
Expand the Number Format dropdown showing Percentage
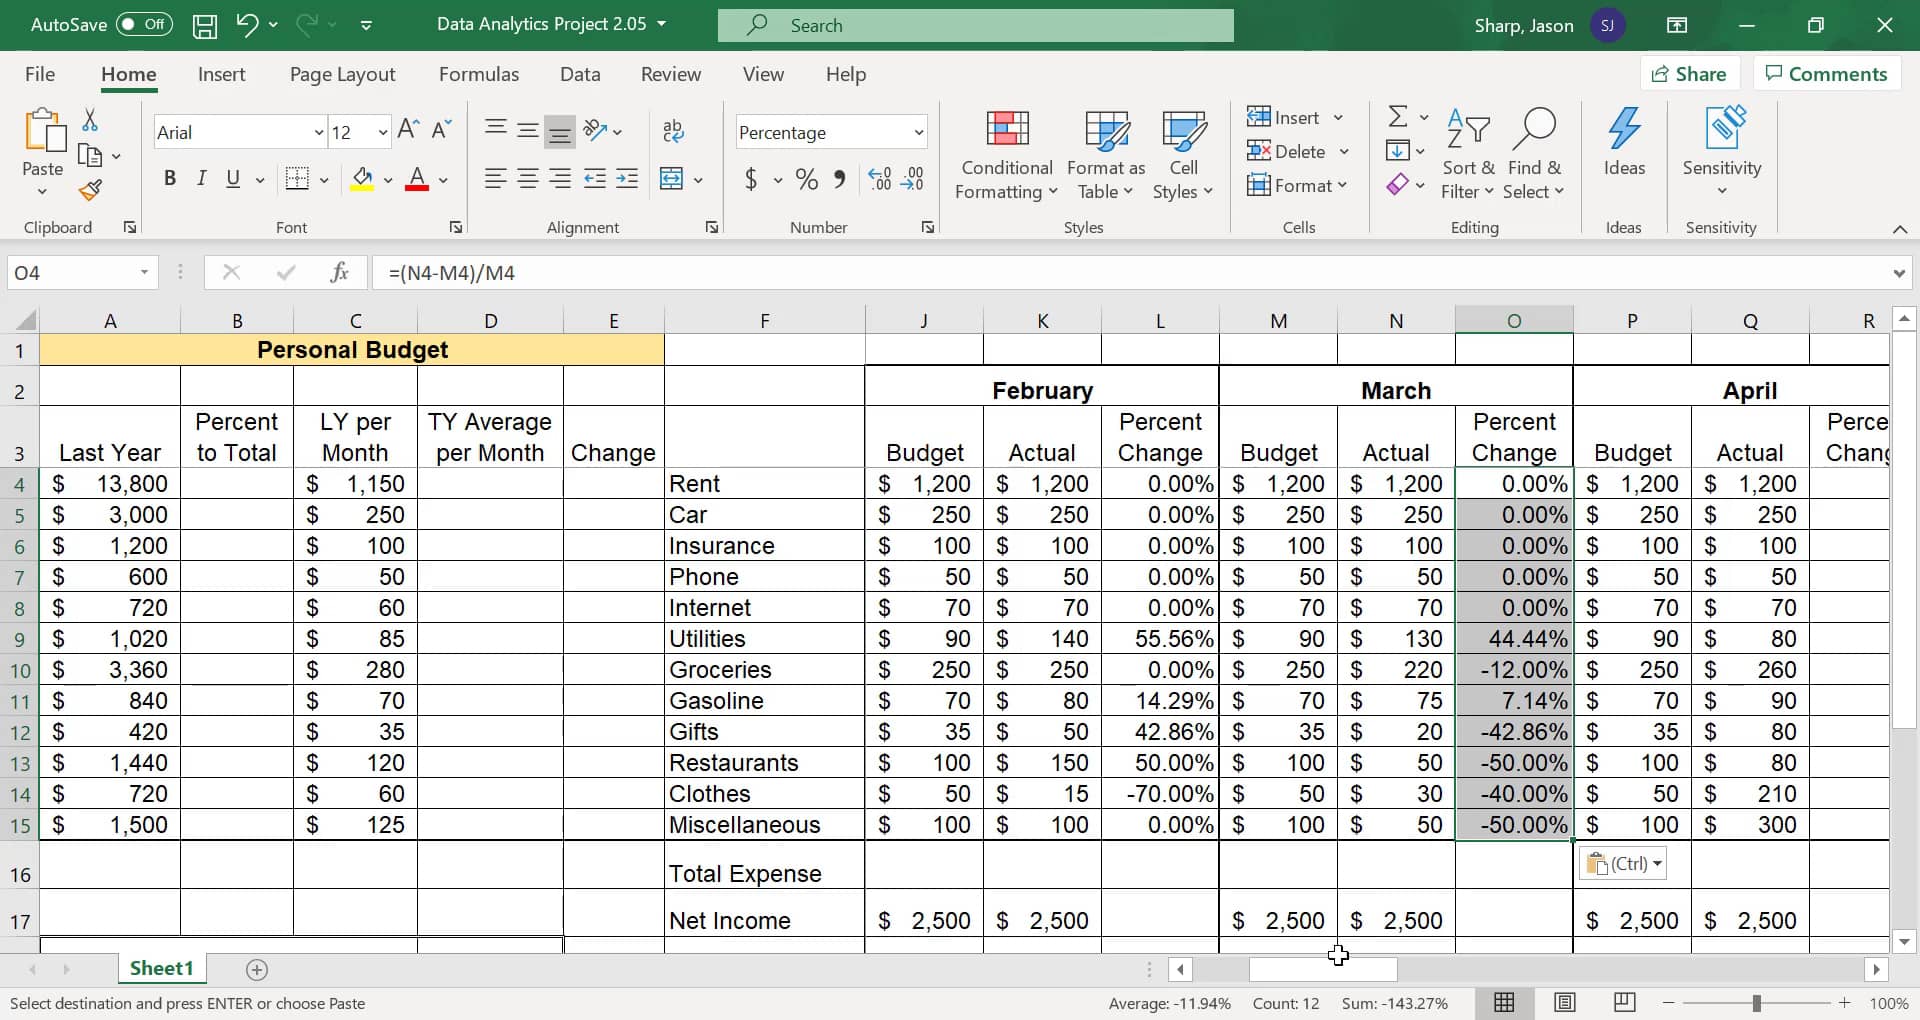pyautogui.click(x=918, y=133)
